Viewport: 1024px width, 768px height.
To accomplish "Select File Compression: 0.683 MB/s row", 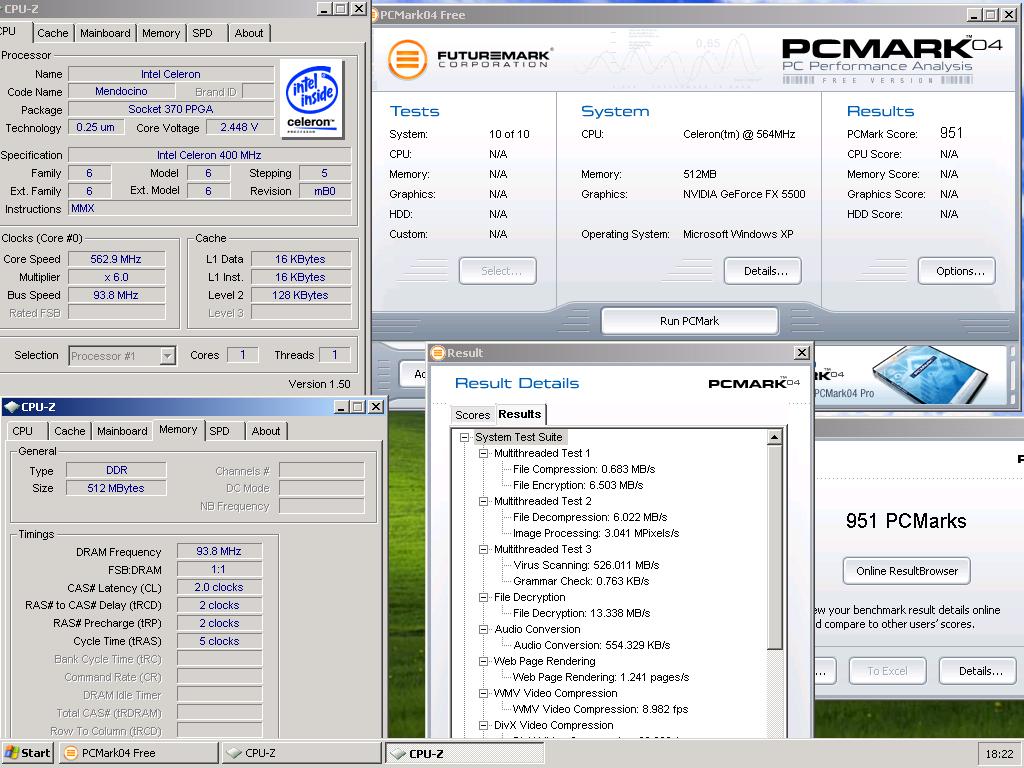I will point(584,469).
